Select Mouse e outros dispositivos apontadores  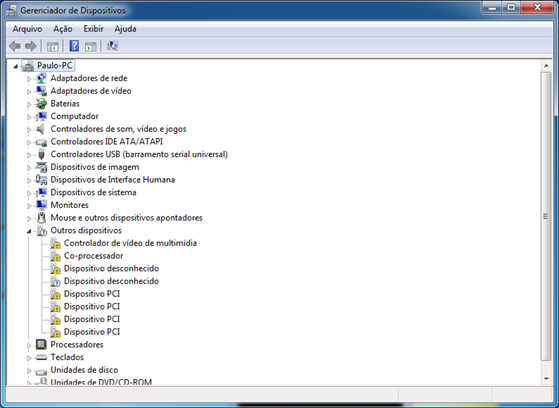tap(127, 218)
